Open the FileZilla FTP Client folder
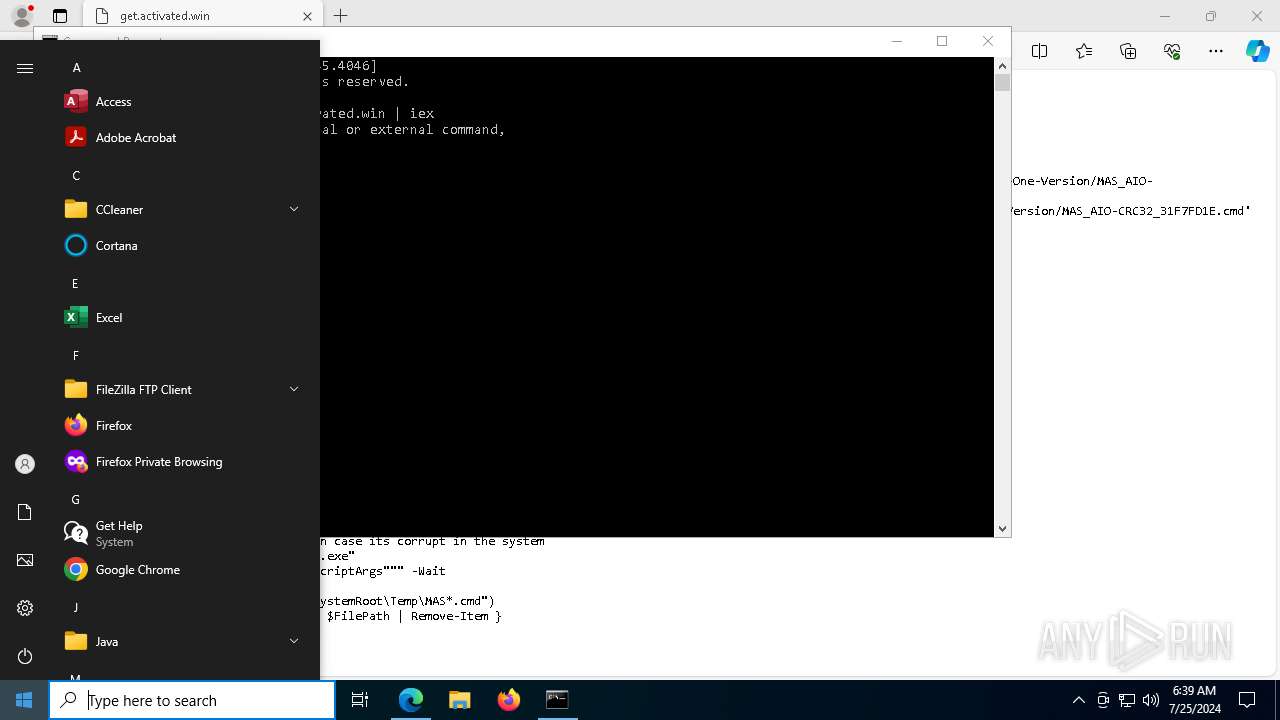The width and height of the screenshot is (1280, 720). click(184, 390)
